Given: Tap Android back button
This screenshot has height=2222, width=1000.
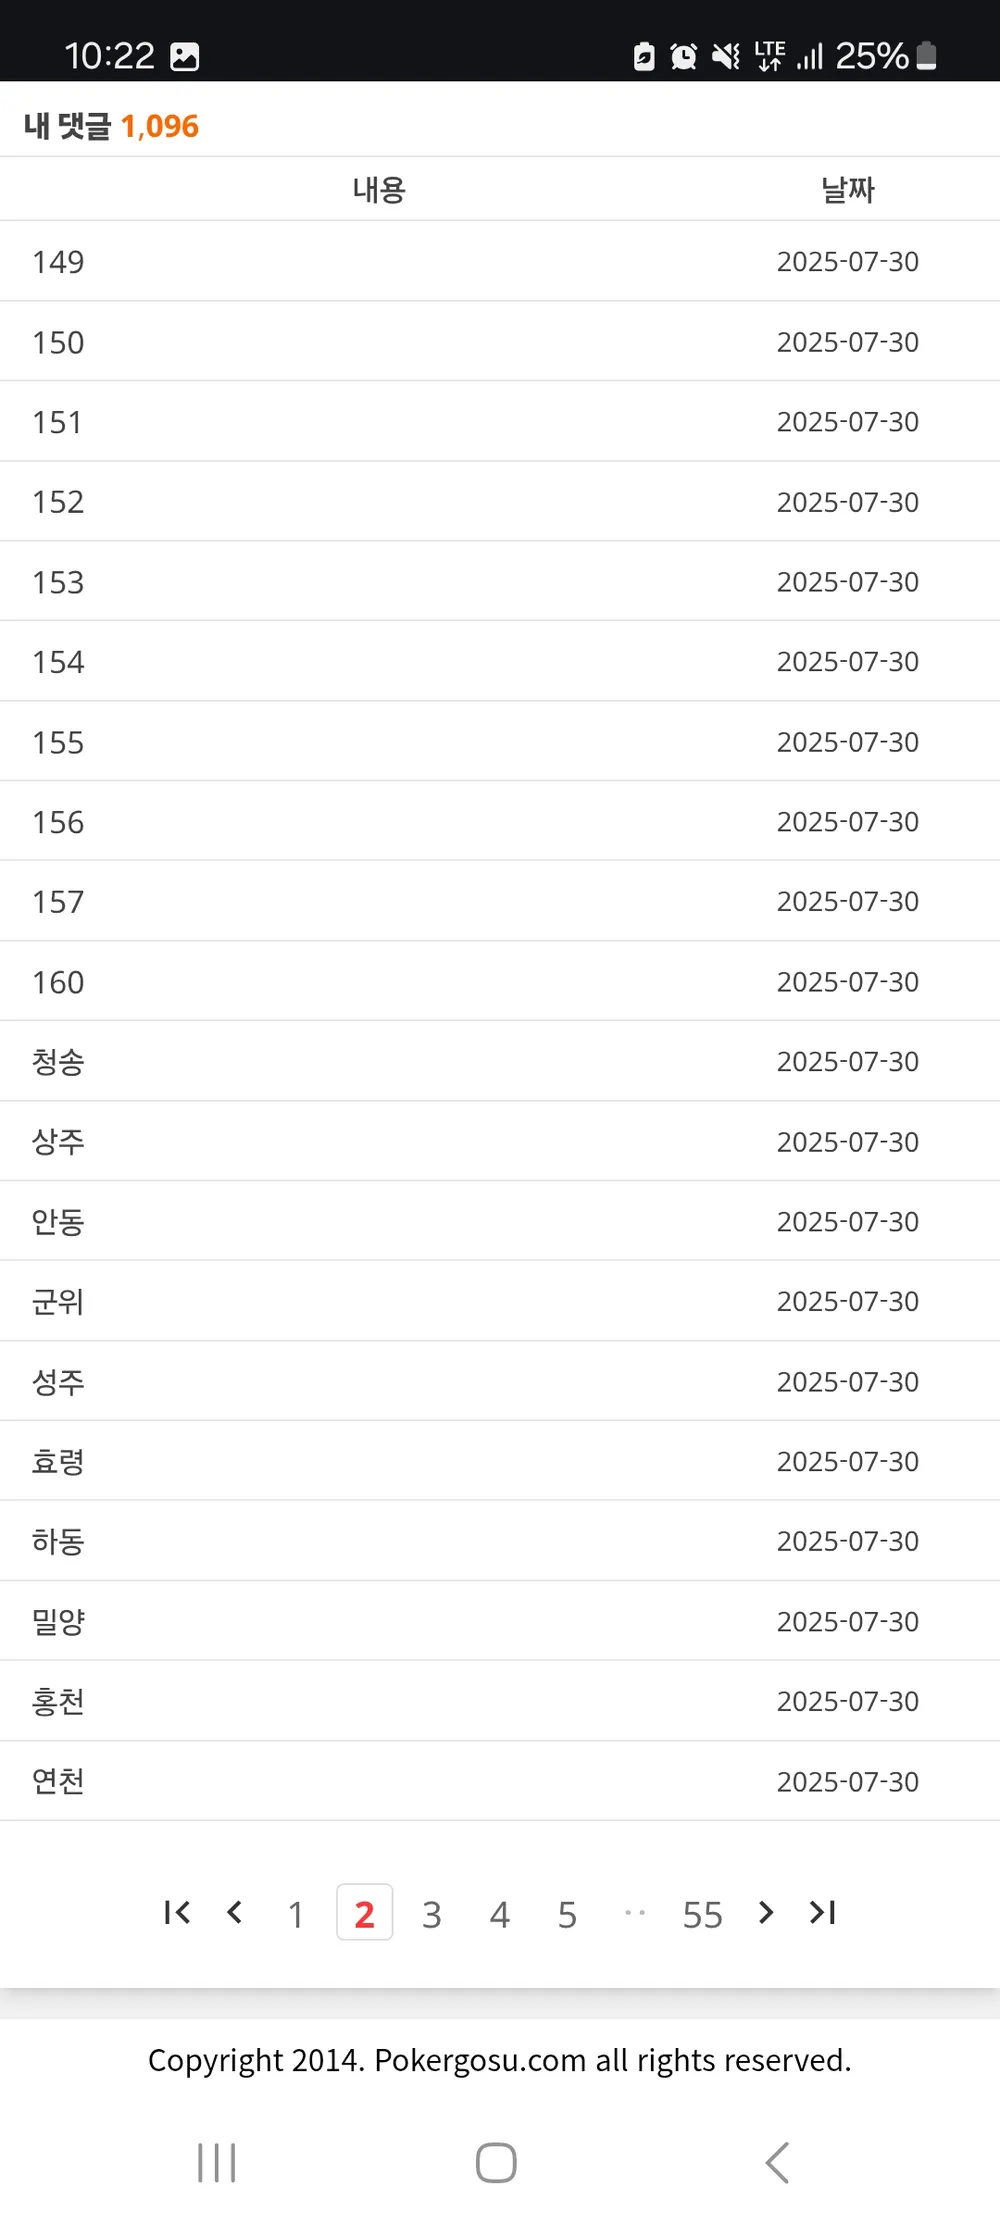Looking at the screenshot, I should [777, 2163].
